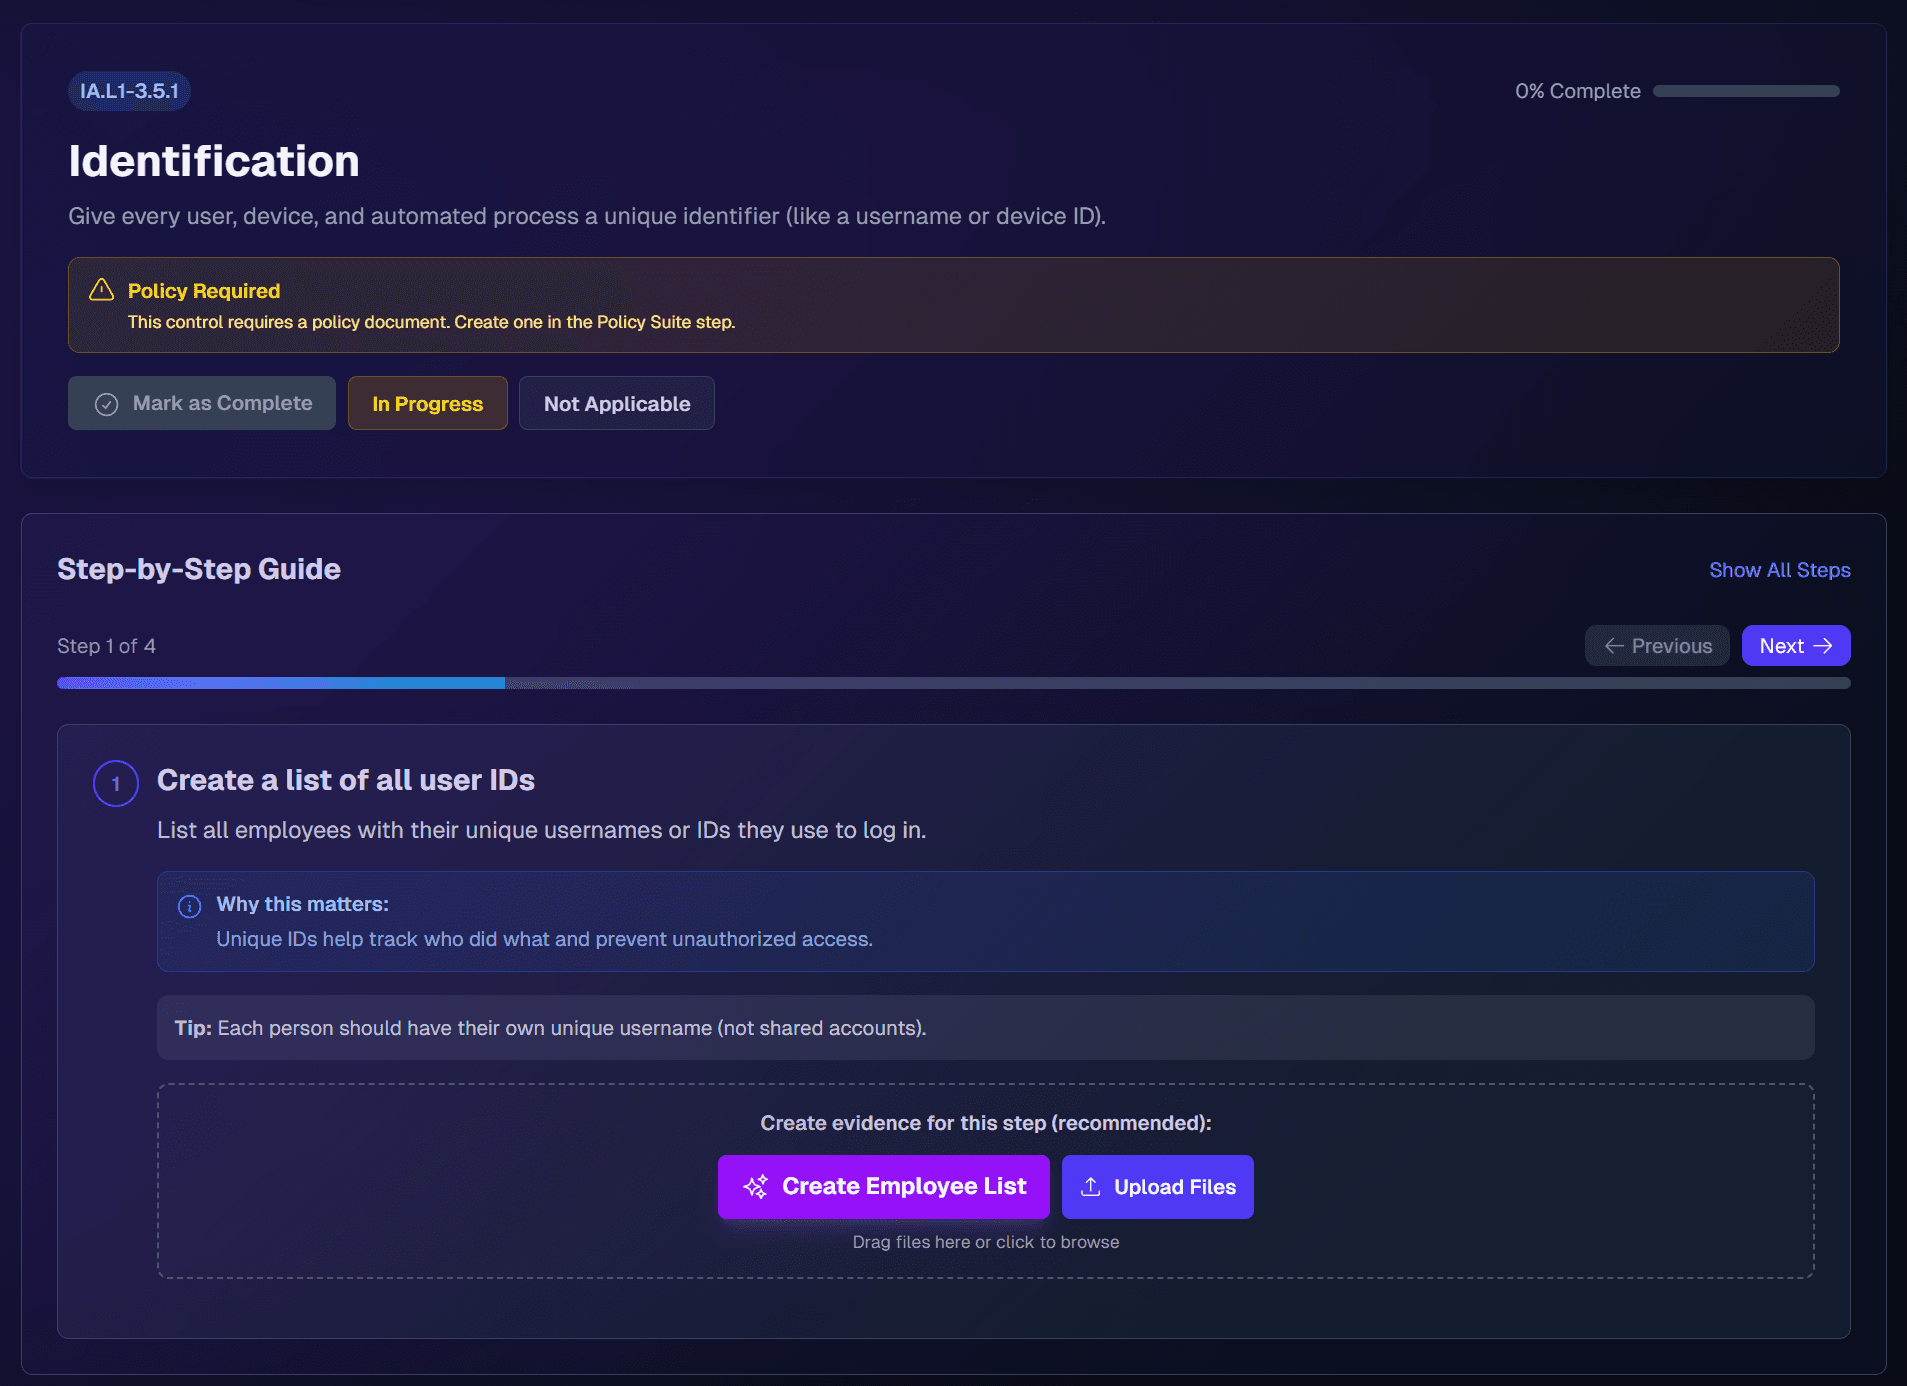Mark the Identification control as Complete
This screenshot has width=1907, height=1386.
pyautogui.click(x=201, y=403)
